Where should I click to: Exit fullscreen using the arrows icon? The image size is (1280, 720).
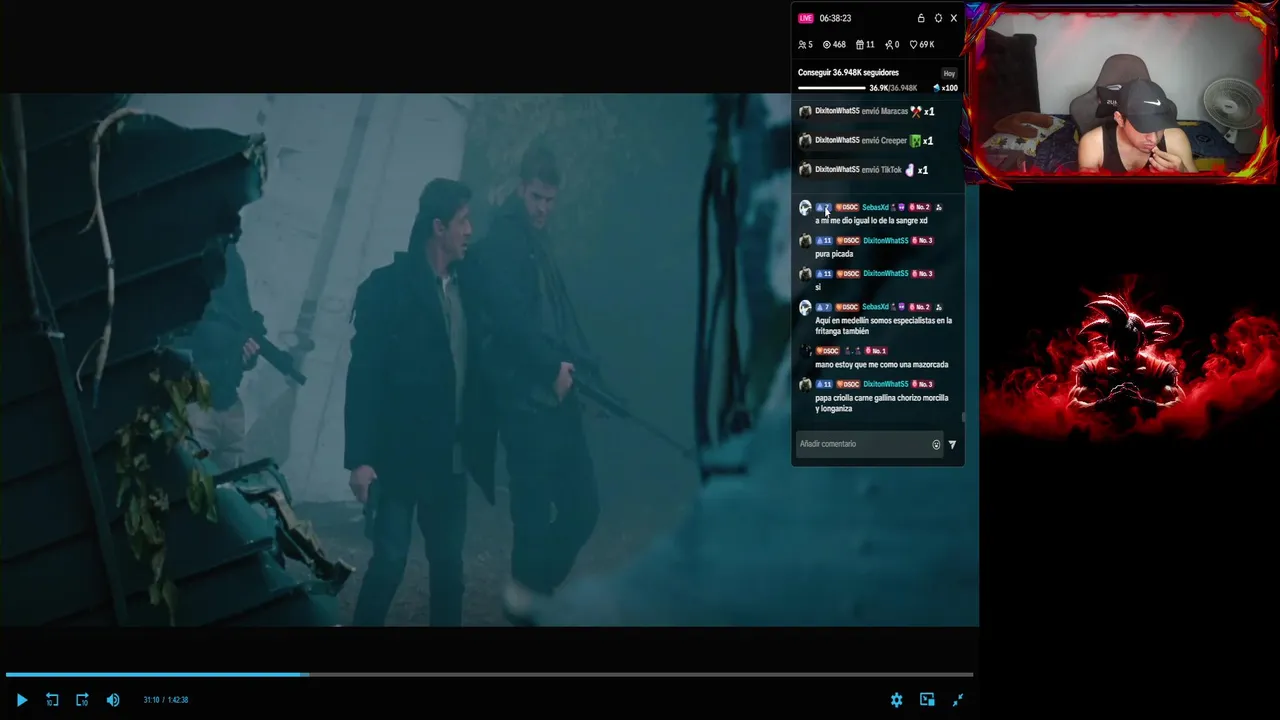958,700
